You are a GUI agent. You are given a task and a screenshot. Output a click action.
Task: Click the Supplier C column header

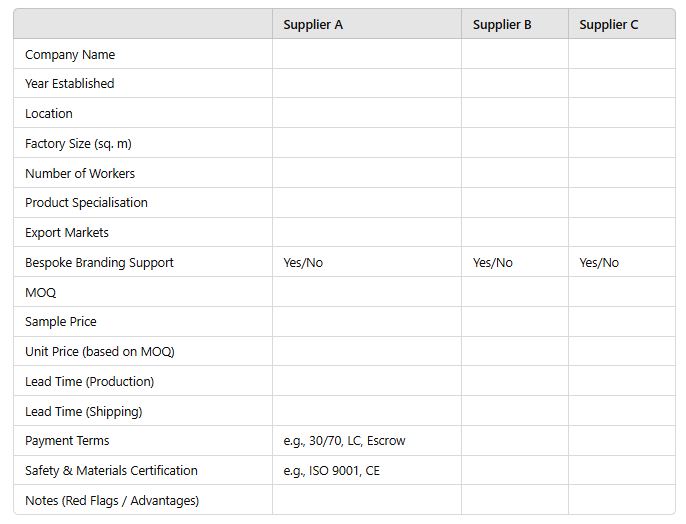(x=608, y=25)
